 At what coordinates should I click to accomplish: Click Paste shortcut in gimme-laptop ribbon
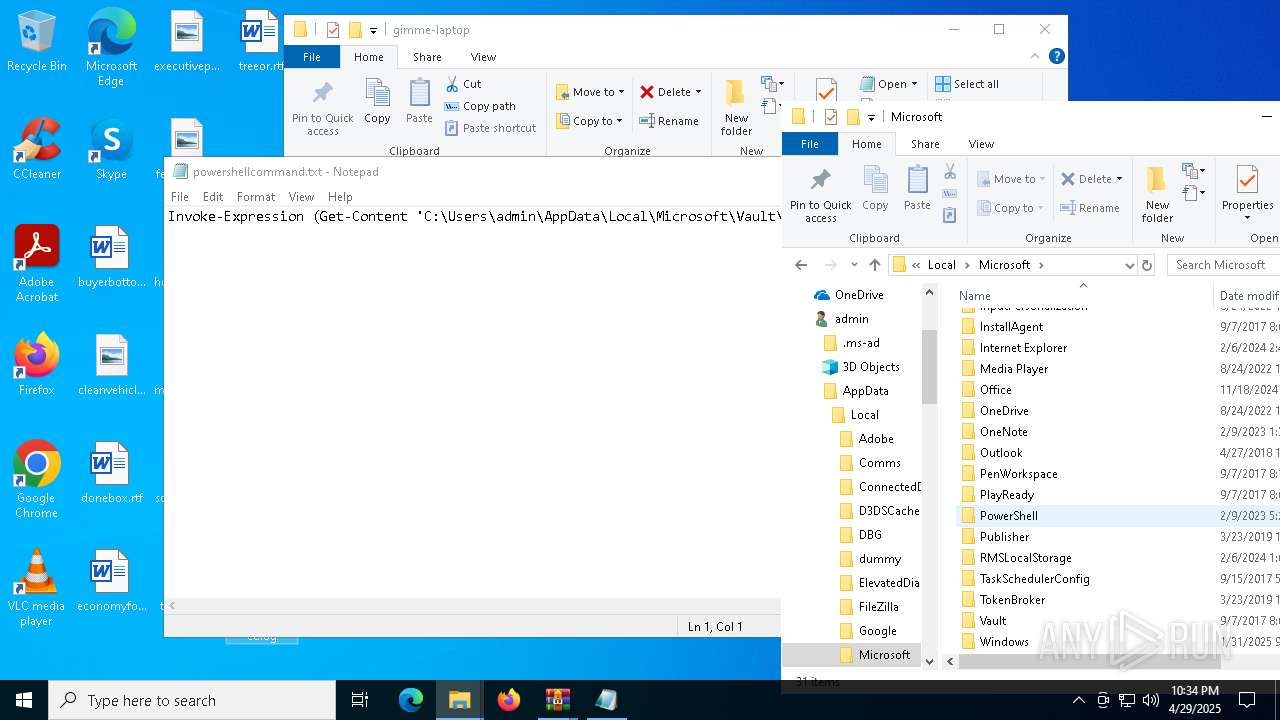click(x=491, y=128)
